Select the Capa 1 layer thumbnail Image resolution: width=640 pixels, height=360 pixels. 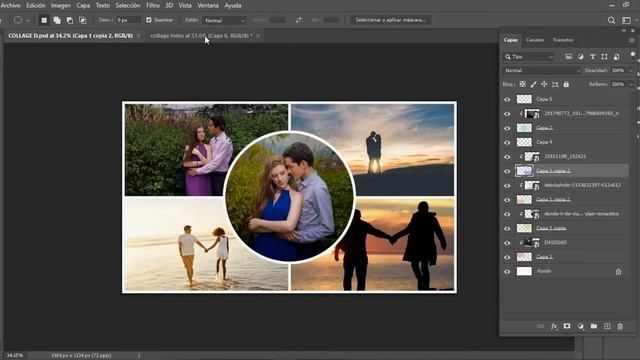coord(524,257)
